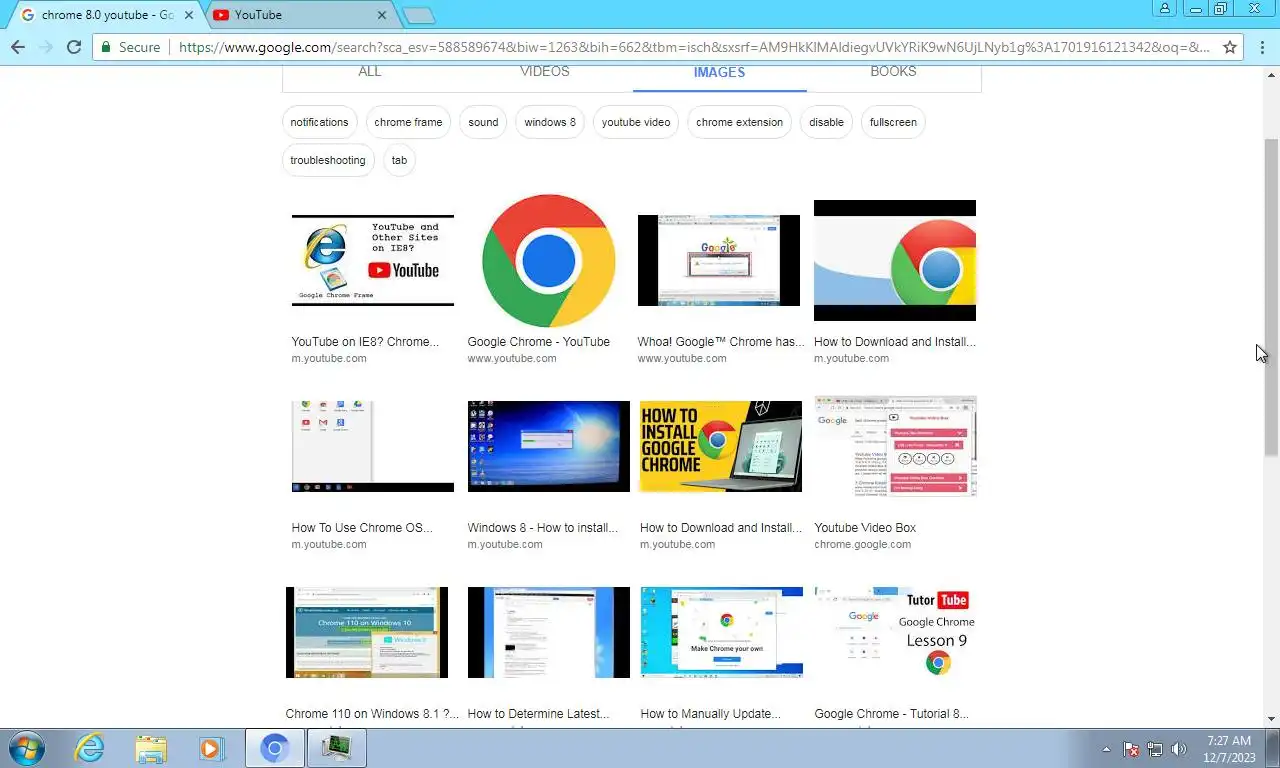1280x768 pixels.
Task: Open 'Tutor Tube Google Chrome Lesson 9' thumbnail
Action: [895, 632]
